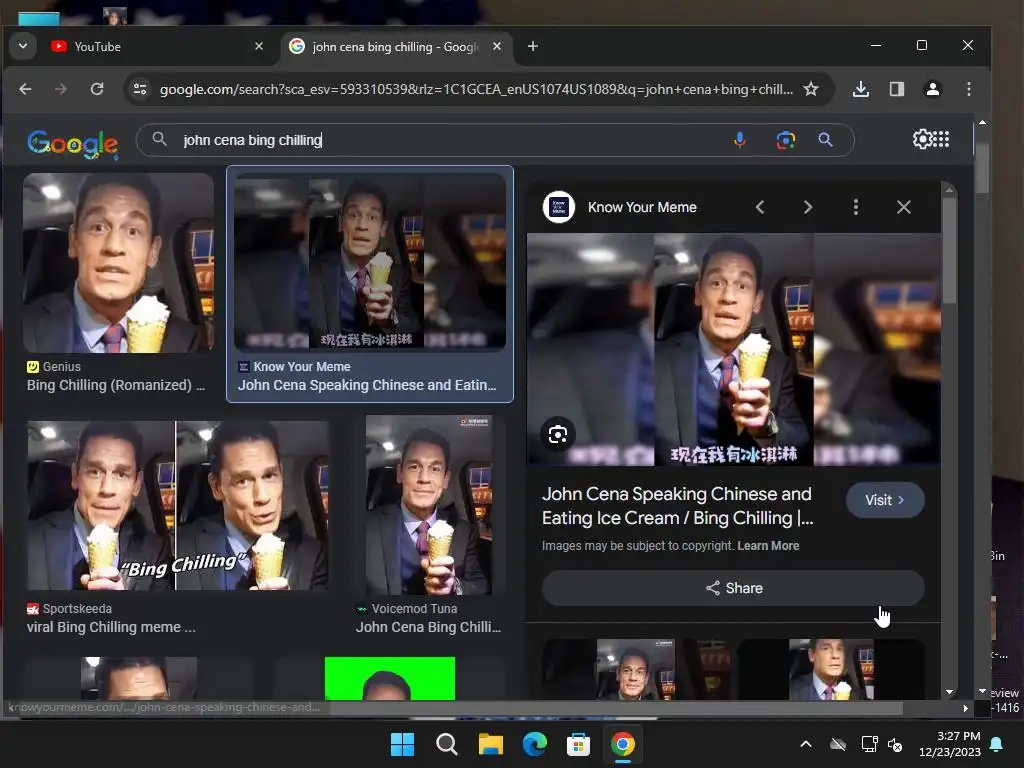Open Microsoft Store from taskbar
1024x768 pixels.
point(579,744)
